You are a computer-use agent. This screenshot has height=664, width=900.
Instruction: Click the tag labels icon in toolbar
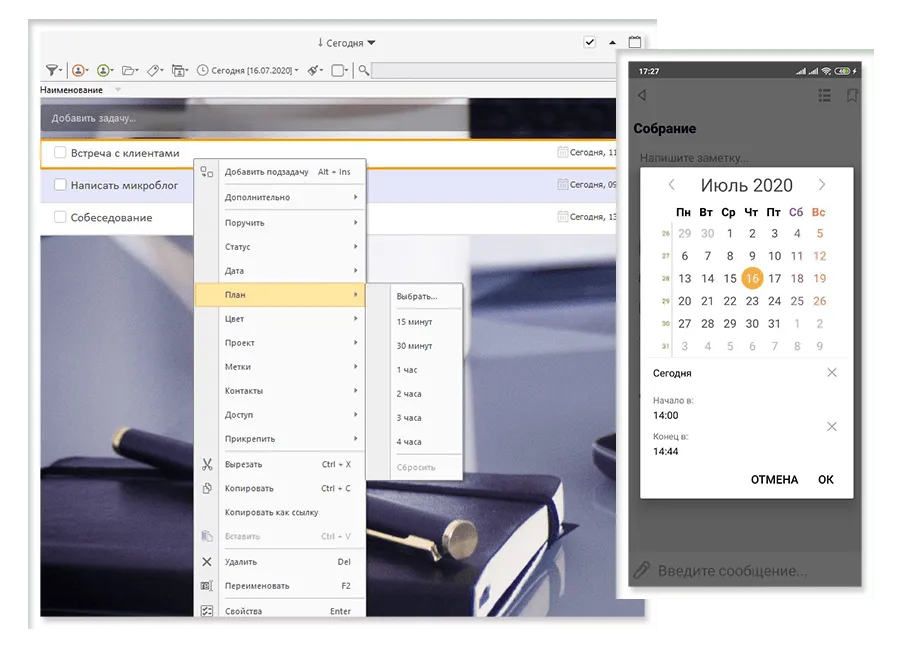(x=154, y=70)
